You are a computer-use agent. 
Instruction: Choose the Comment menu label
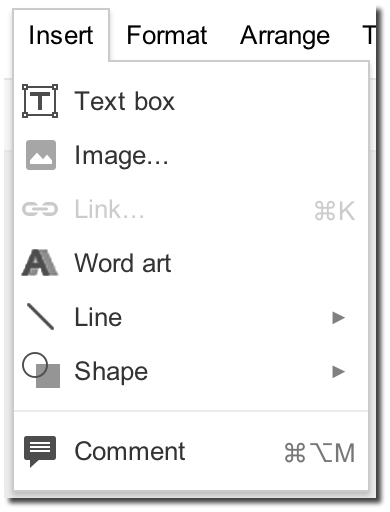click(x=130, y=451)
